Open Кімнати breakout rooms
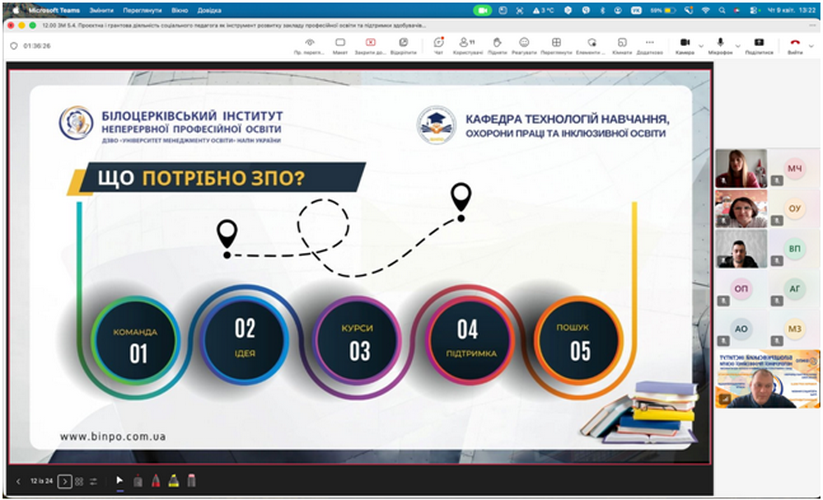 (622, 44)
